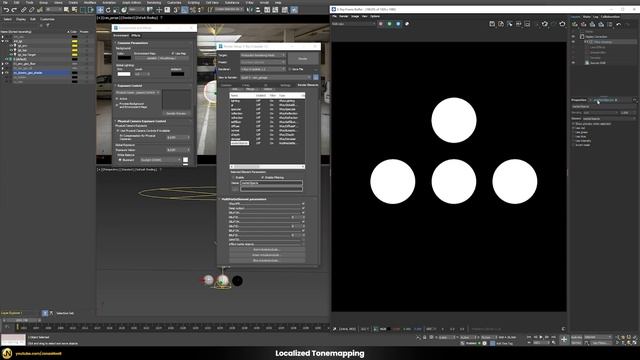Viewport: 640px width, 360px height.
Task: Click the Undo arrow in main toolbar
Action: [x=6, y=10]
